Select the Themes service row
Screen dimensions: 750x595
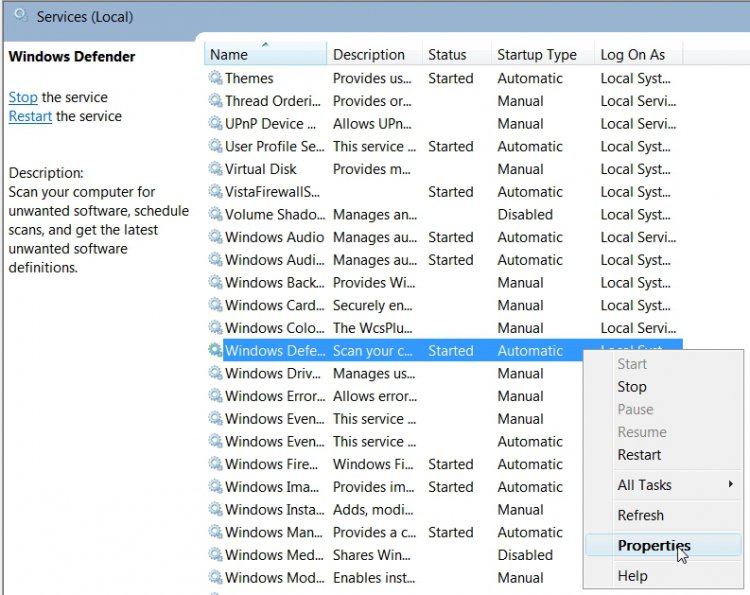(443, 78)
